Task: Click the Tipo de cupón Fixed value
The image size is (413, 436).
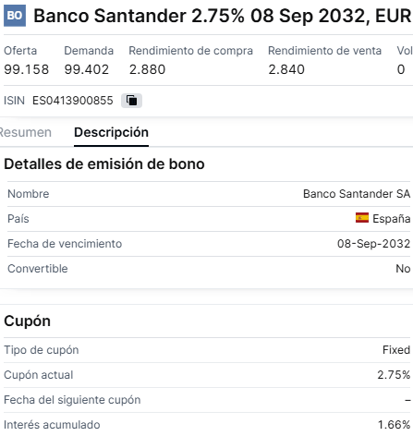Action: click(x=396, y=350)
